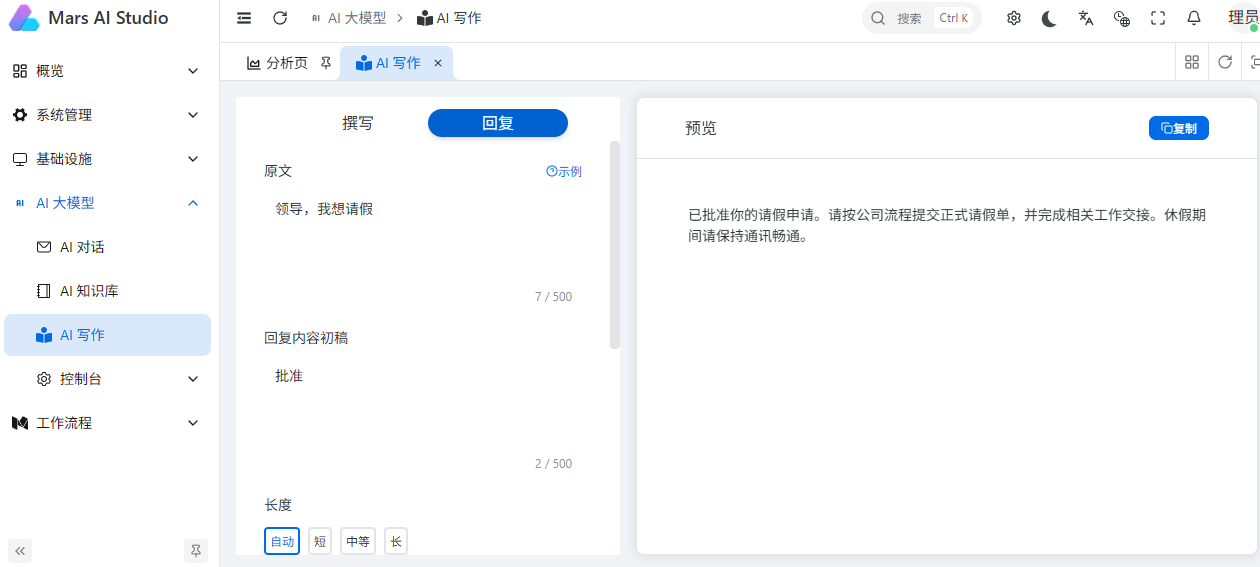This screenshot has width=1260, height=567.
Task: Click the AI 写作 breadcrumb
Action: click(x=450, y=18)
